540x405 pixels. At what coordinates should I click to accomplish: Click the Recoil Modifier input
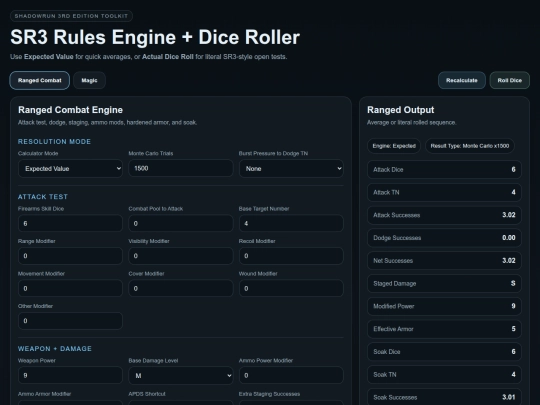click(x=291, y=256)
